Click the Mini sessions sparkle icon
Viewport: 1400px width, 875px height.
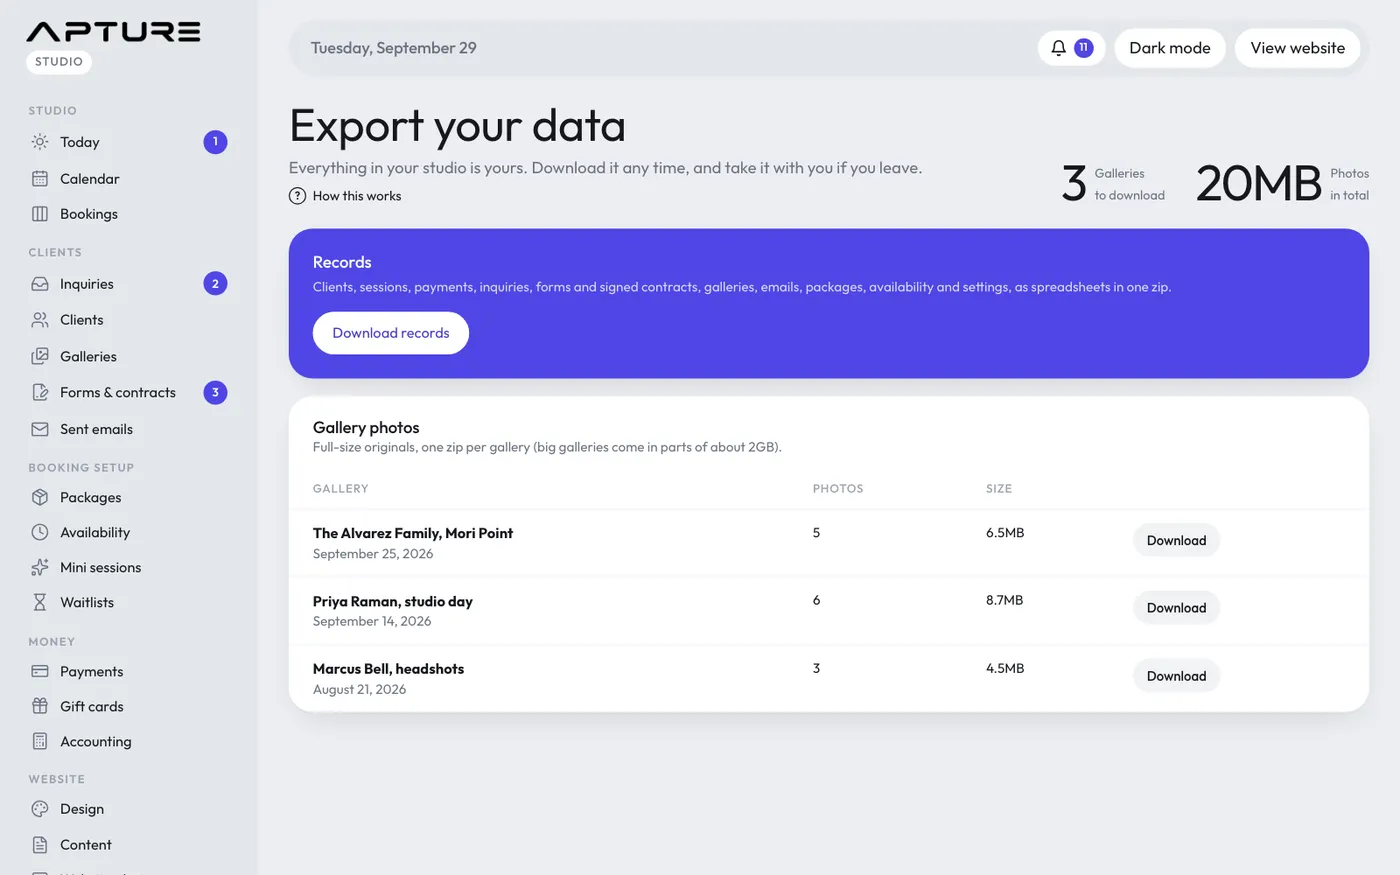(40, 567)
